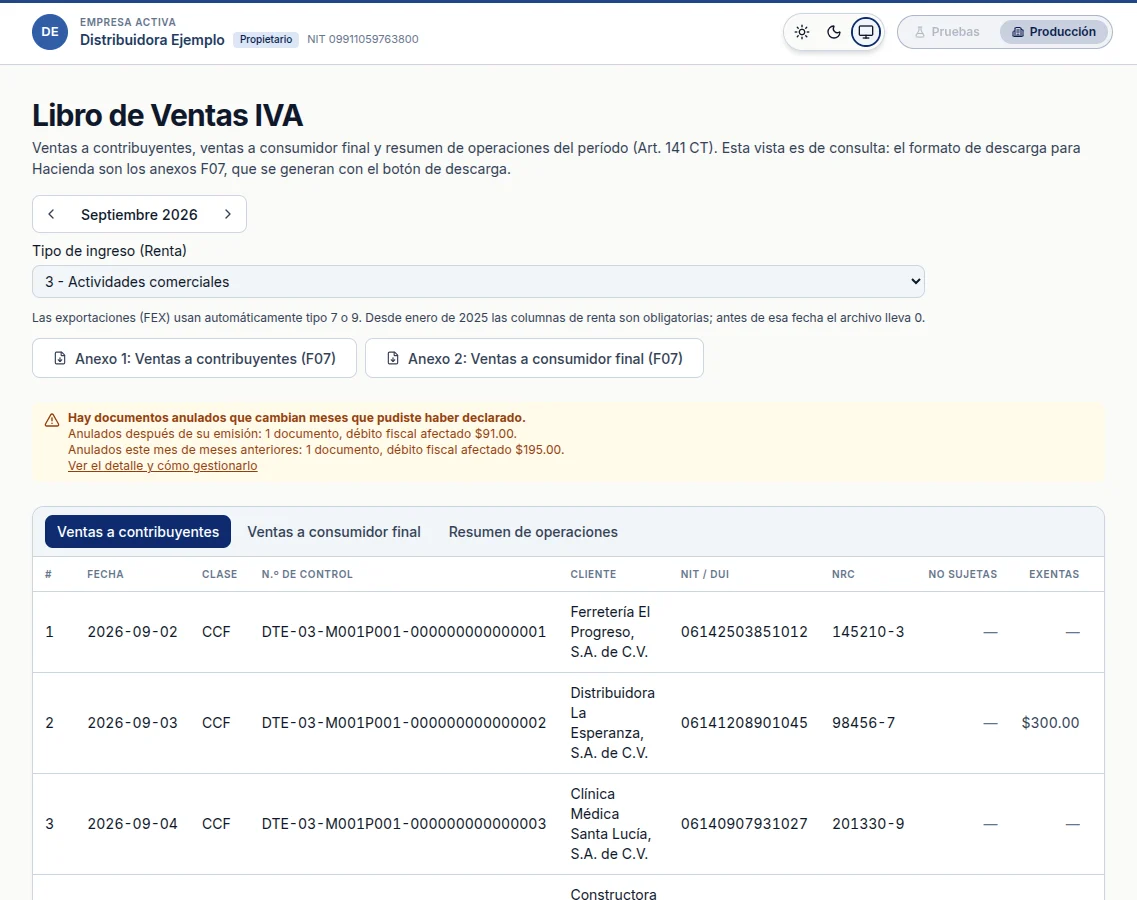Click client Ferretería El Progreso, S.A. de C.V.

click(610, 632)
